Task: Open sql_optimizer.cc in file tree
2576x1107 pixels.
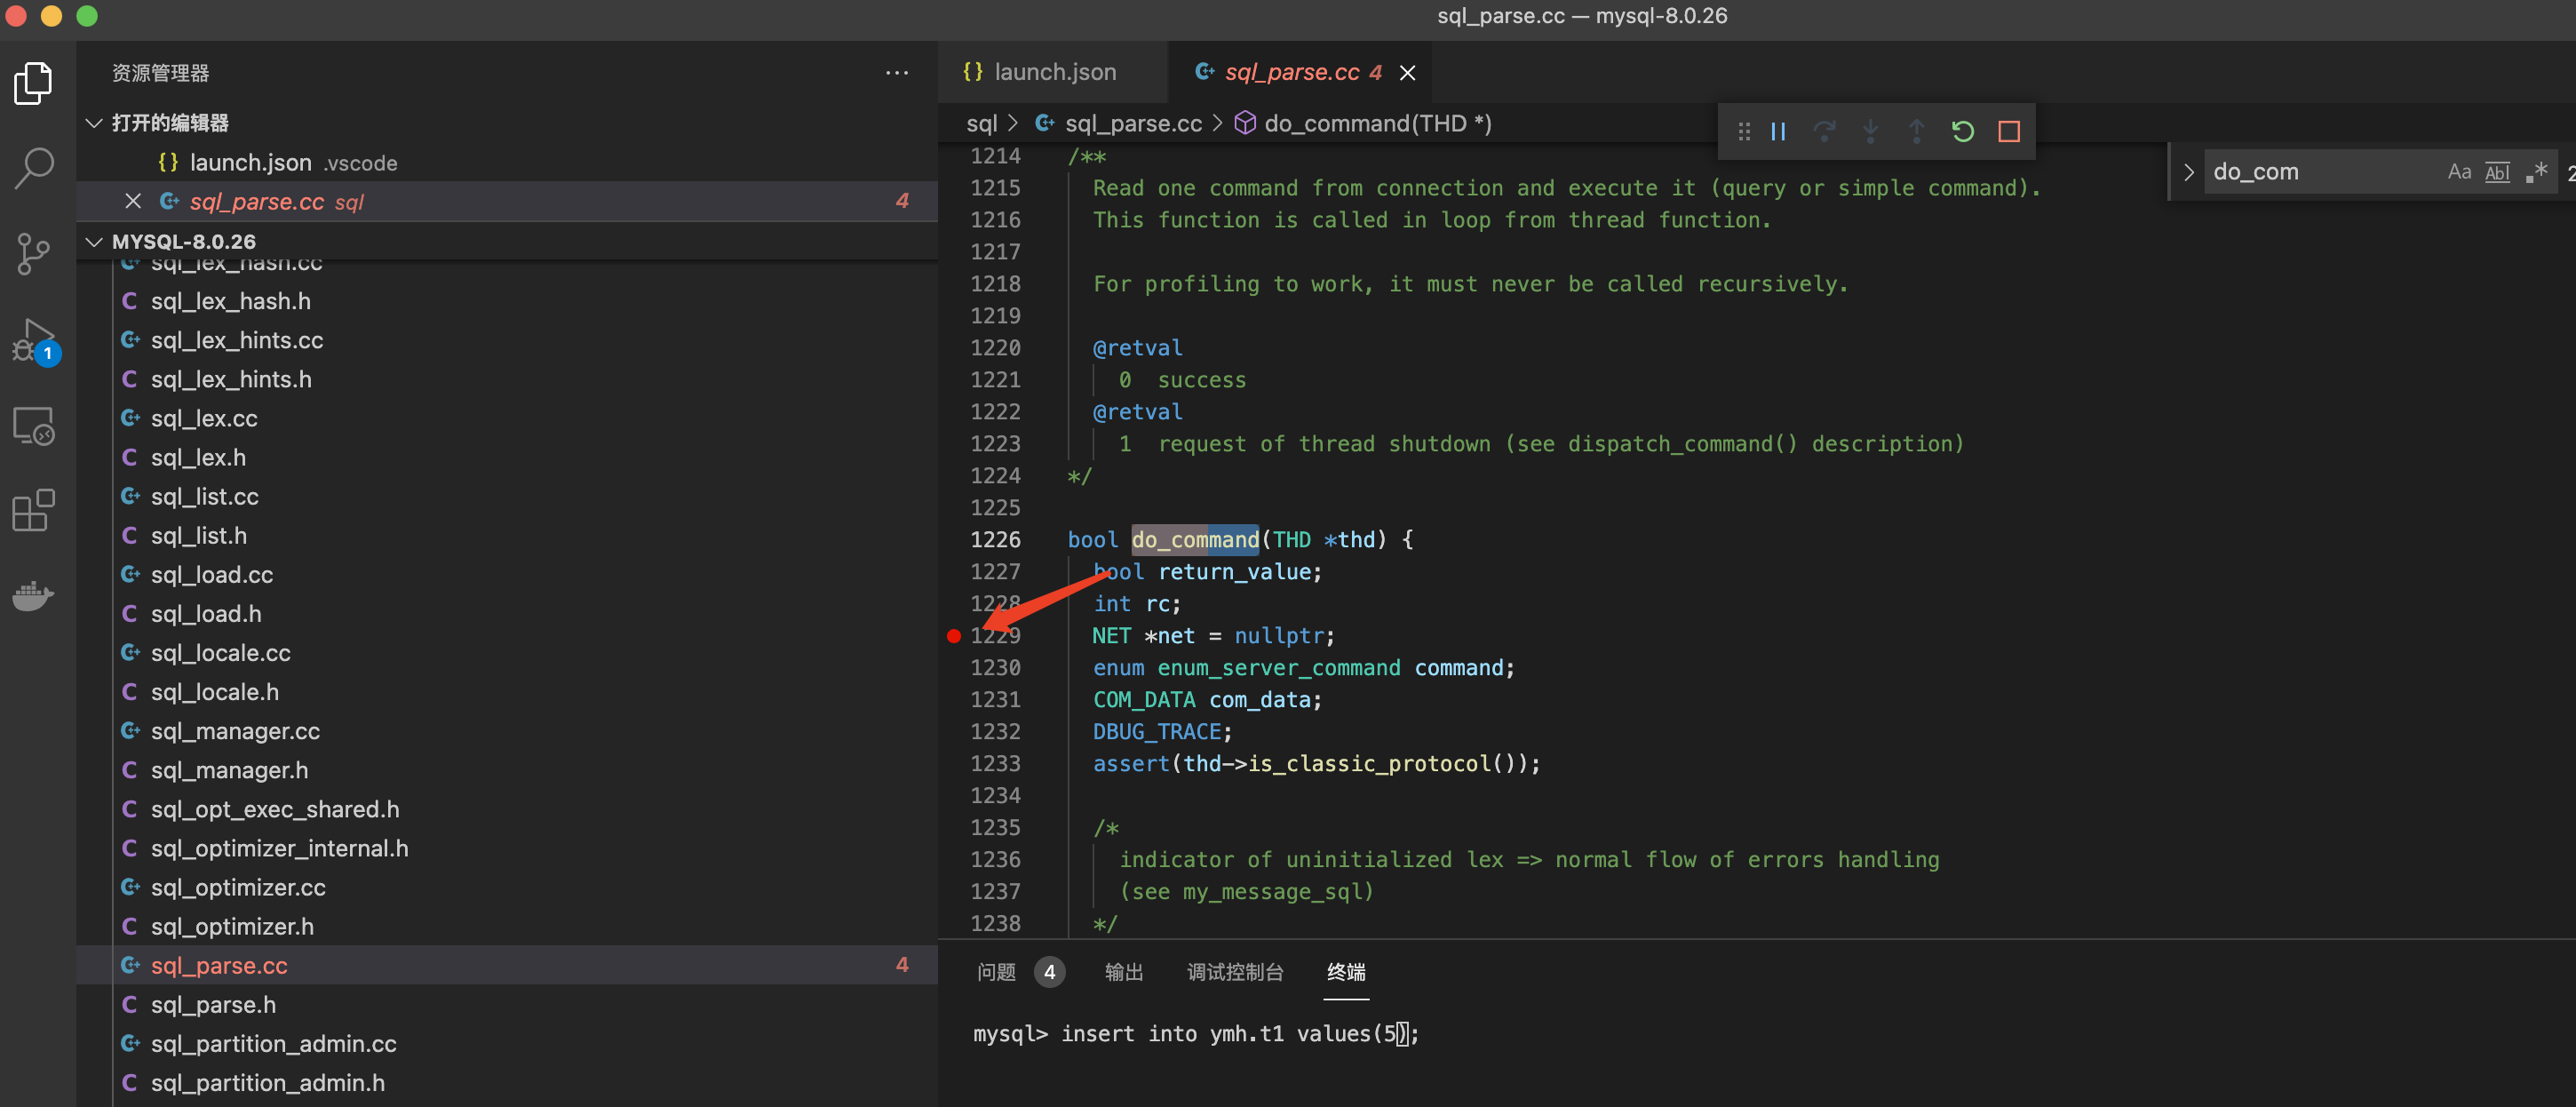Action: click(238, 887)
